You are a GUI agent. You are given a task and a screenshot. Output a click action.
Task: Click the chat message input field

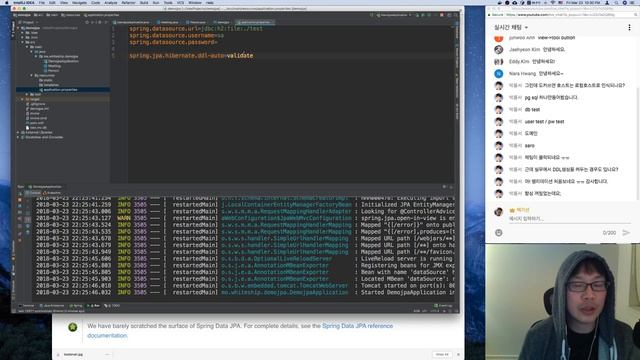coord(569,219)
